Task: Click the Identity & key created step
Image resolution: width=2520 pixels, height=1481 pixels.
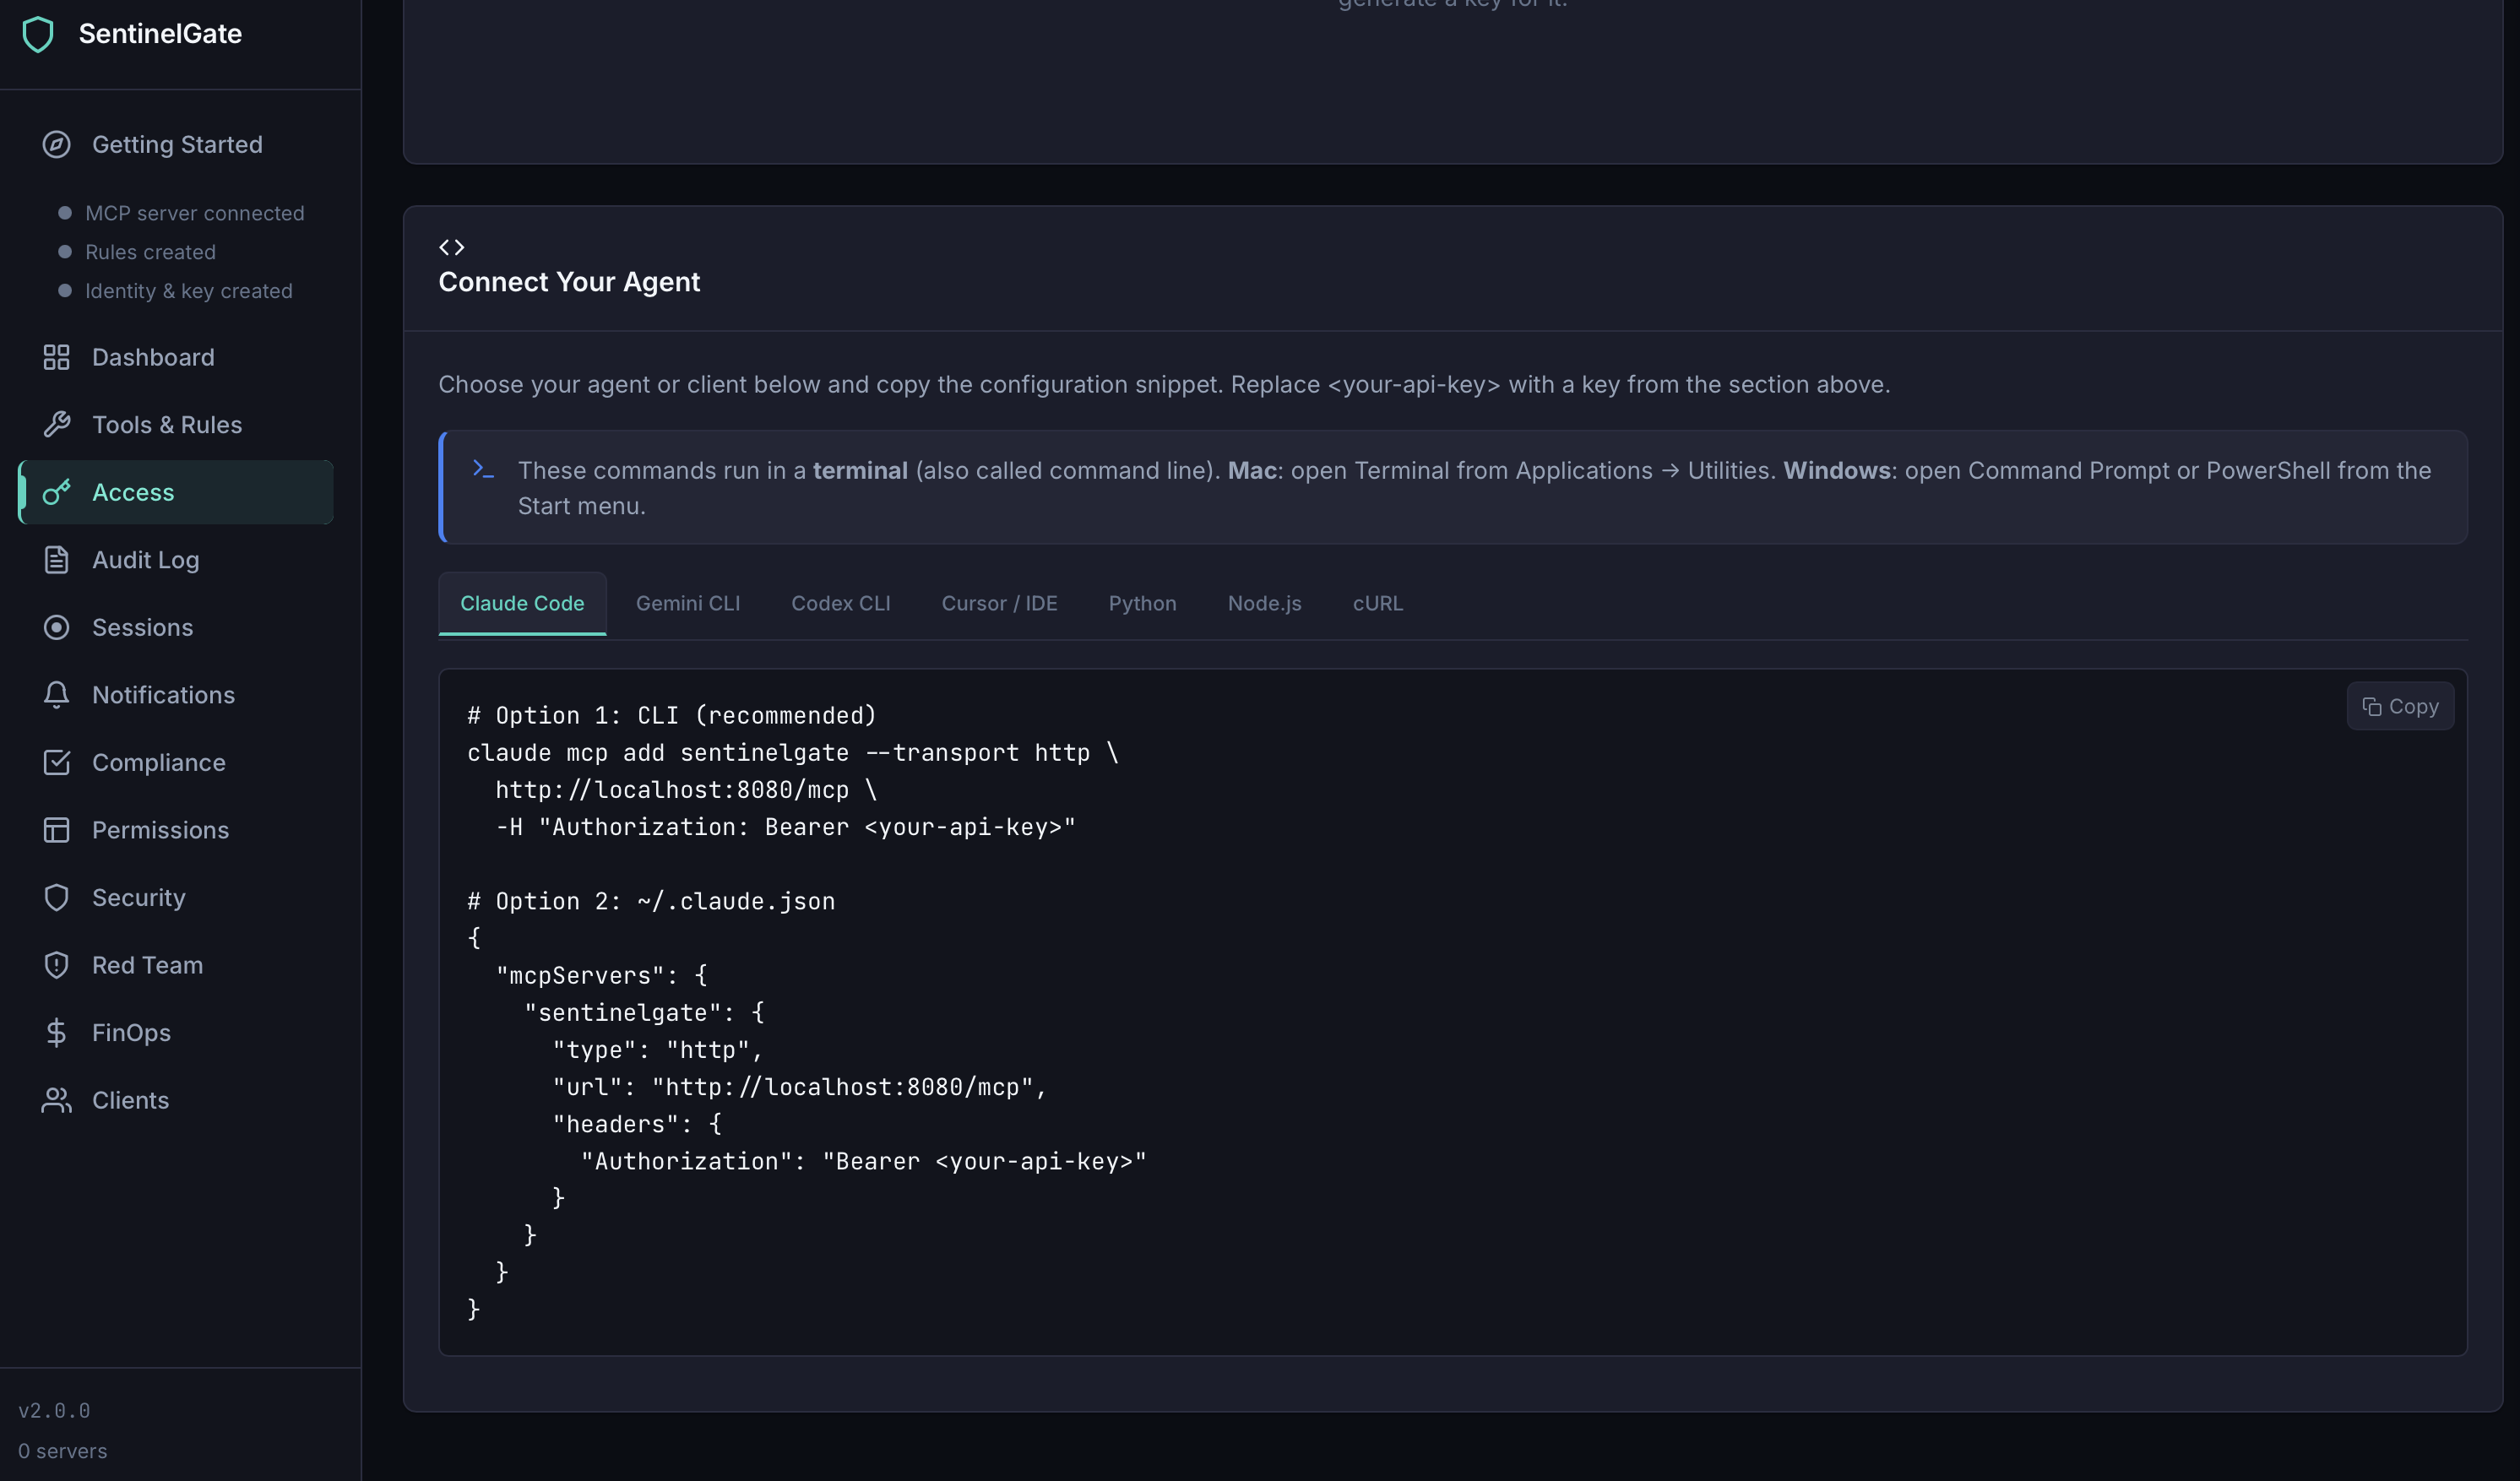Action: (188, 291)
